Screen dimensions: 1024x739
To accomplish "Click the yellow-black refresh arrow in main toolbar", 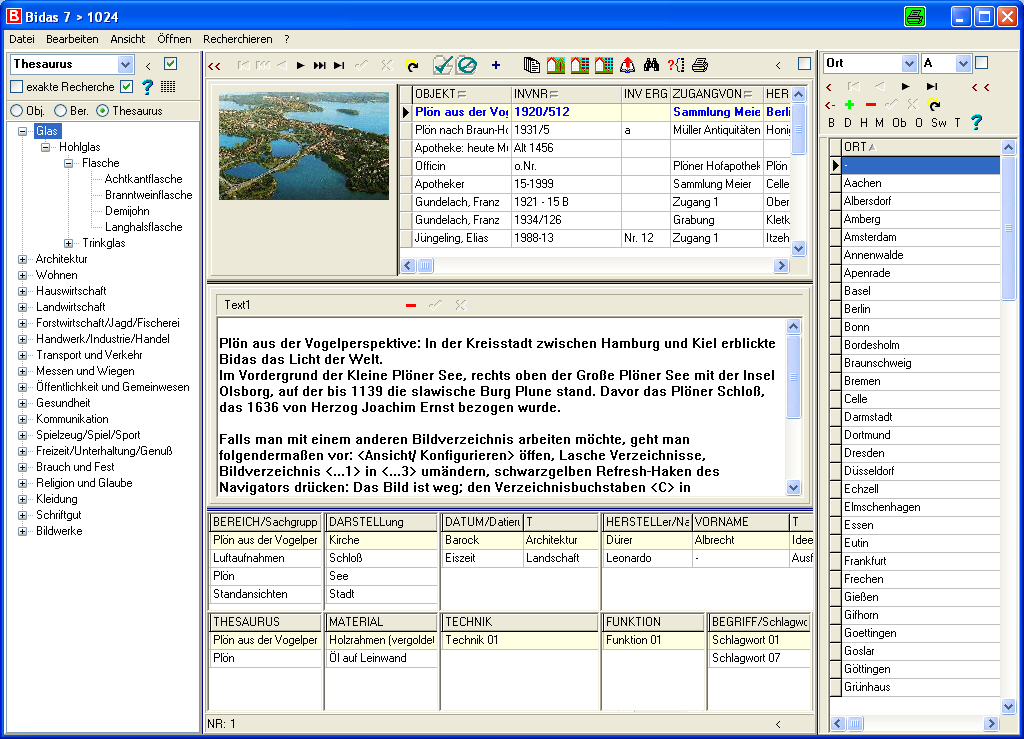I will 412,65.
